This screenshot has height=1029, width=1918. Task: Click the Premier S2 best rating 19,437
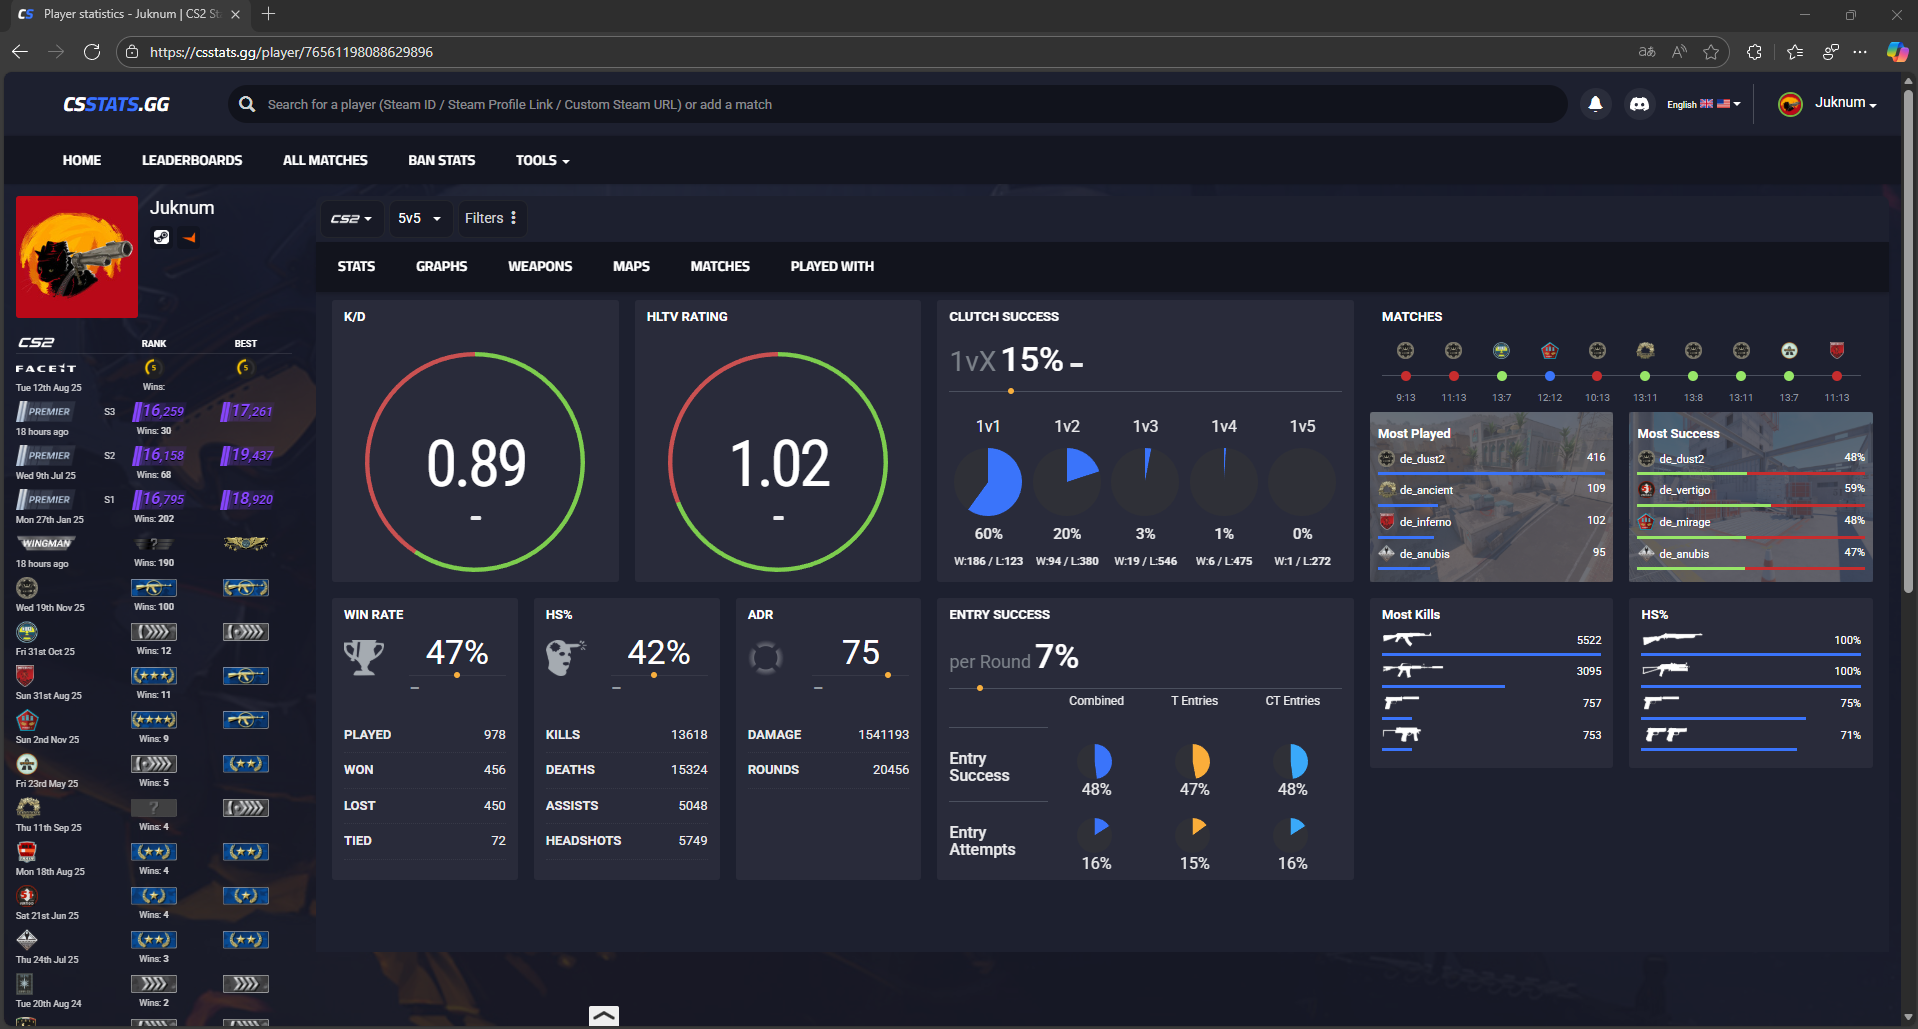[247, 455]
